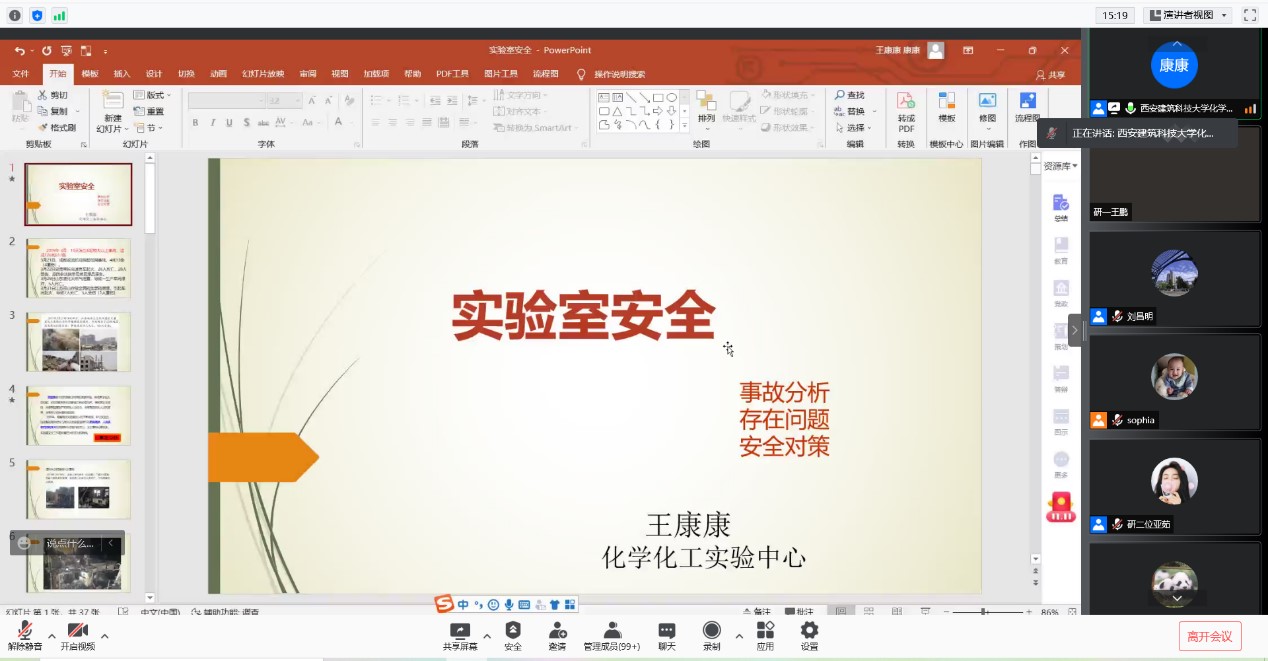Open the Apps (应用) icon
The height and width of the screenshot is (661, 1268).
tap(765, 631)
